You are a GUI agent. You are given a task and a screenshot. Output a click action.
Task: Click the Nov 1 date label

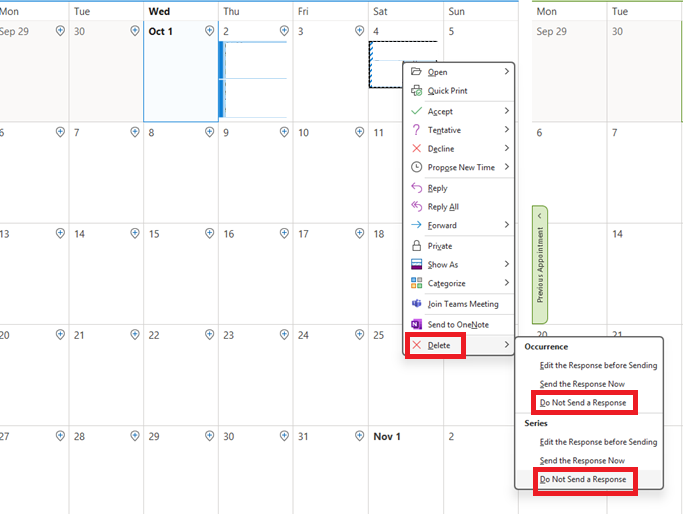tap(387, 436)
